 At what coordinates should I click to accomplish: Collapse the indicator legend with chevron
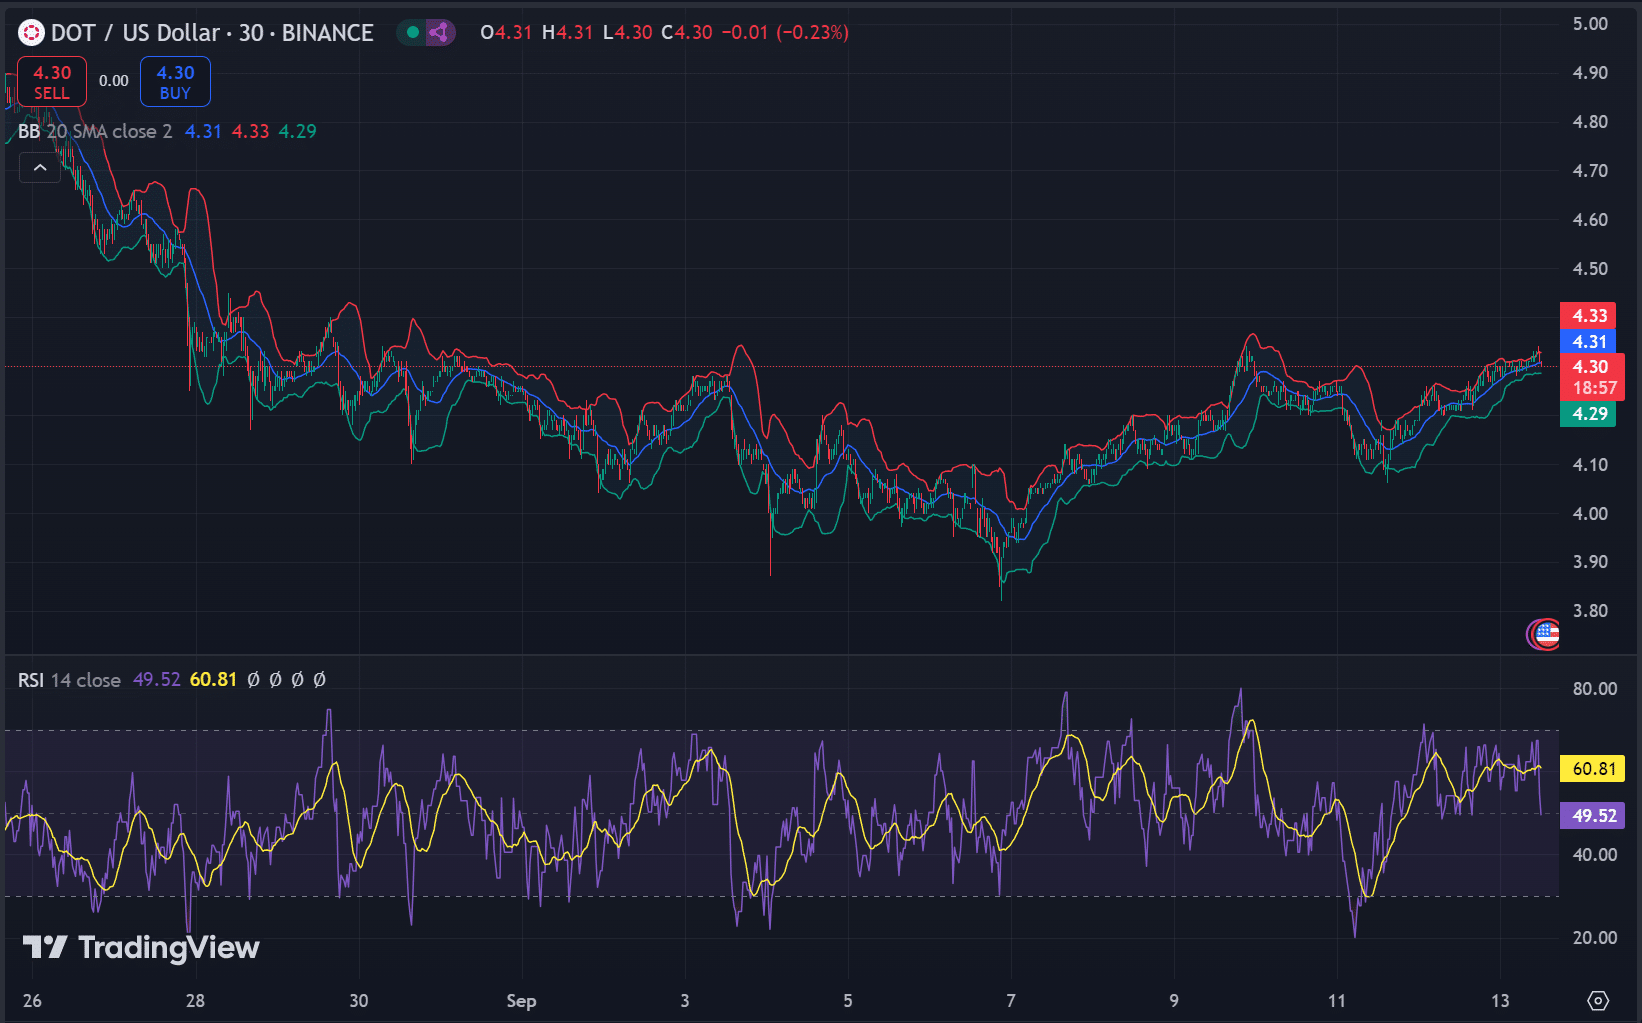(x=40, y=168)
